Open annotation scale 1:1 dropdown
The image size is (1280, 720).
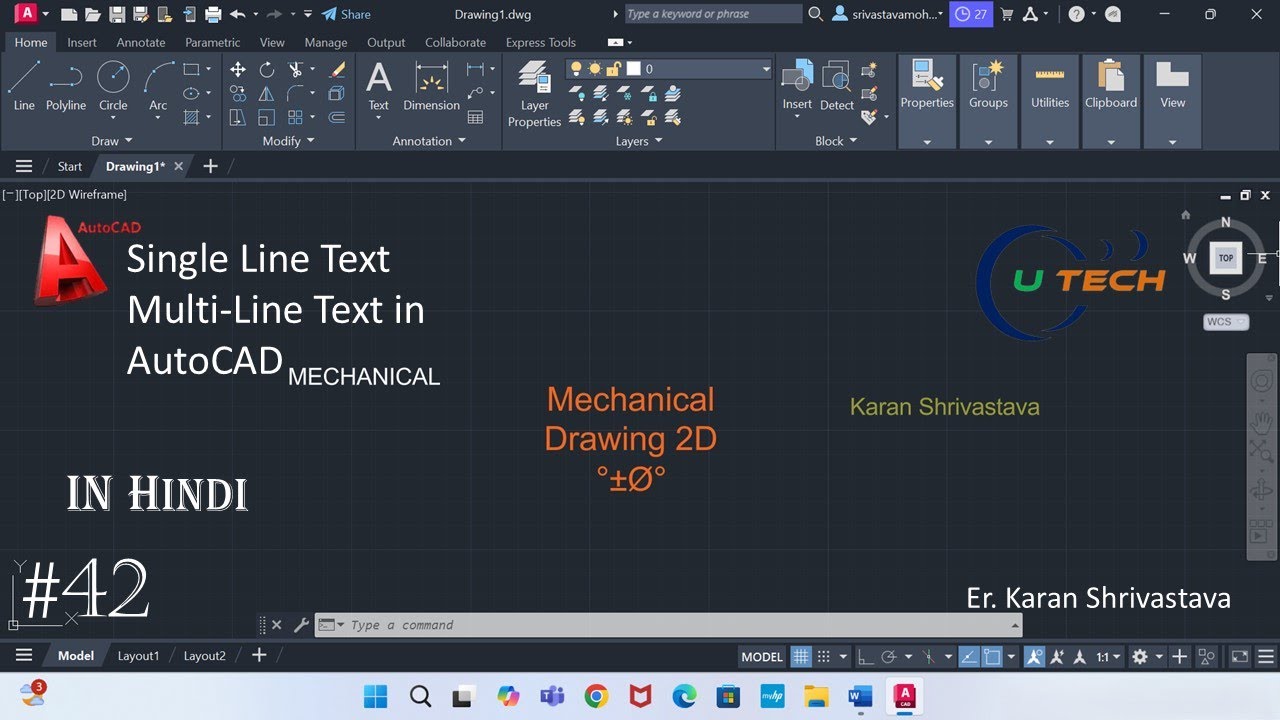(x=1107, y=657)
